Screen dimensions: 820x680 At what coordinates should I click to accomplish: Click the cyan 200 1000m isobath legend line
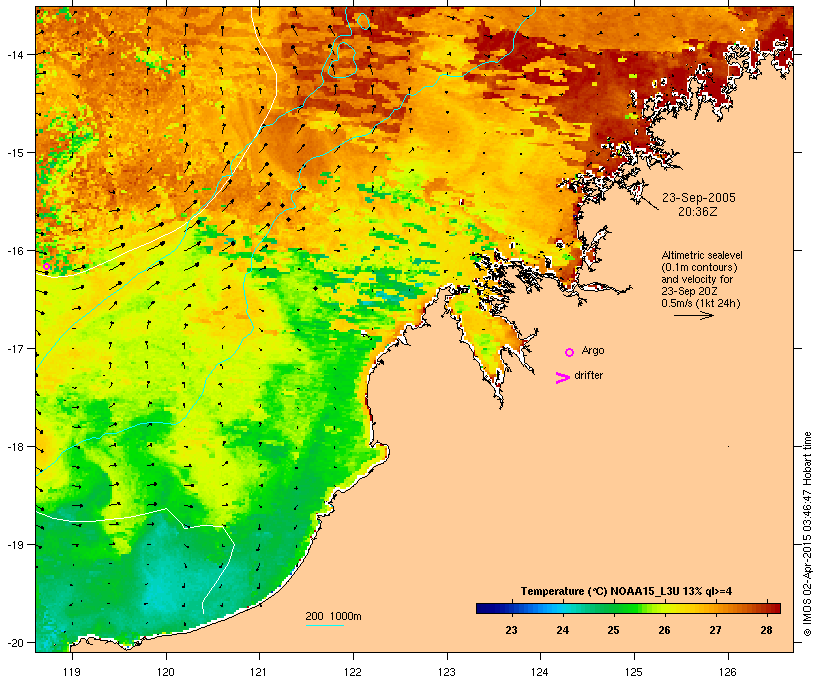(325, 625)
